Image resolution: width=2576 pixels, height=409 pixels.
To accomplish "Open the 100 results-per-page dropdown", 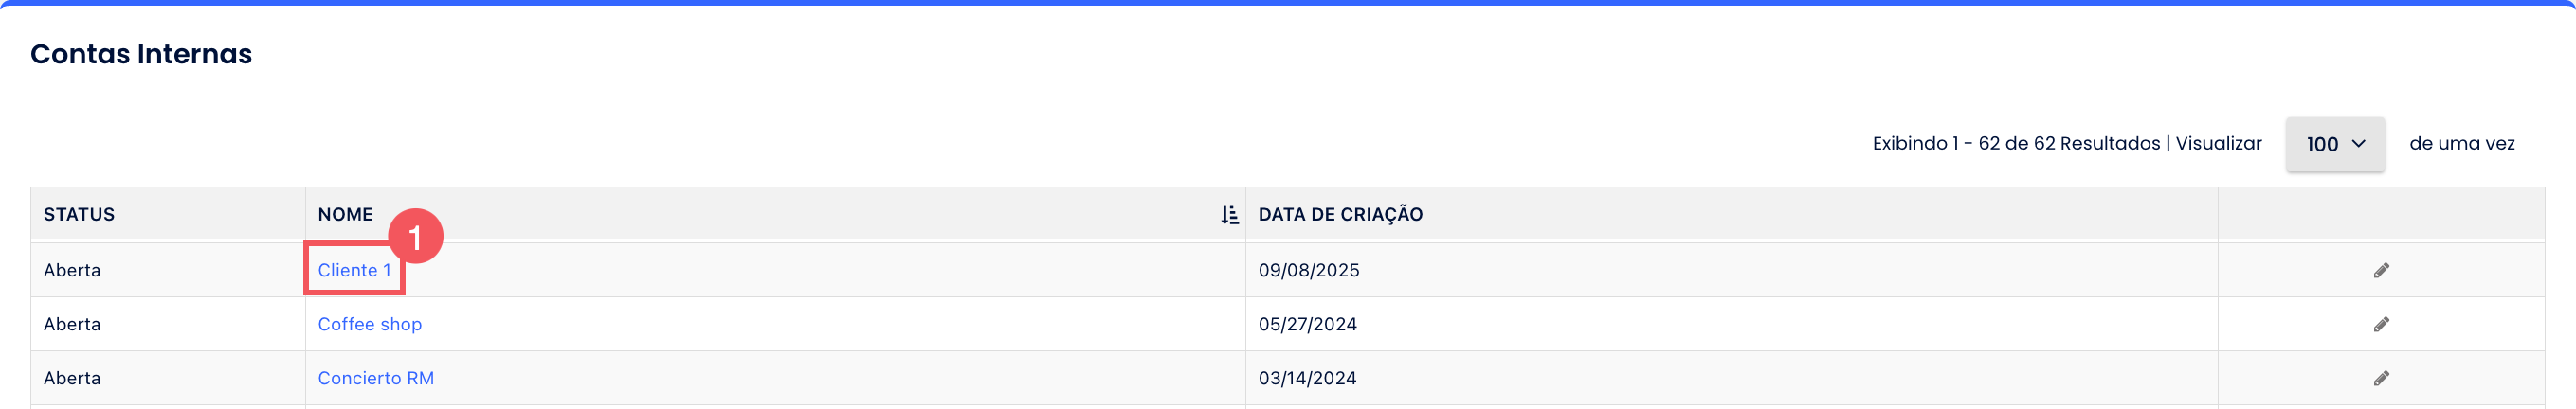I will pyautogui.click(x=2334, y=144).
